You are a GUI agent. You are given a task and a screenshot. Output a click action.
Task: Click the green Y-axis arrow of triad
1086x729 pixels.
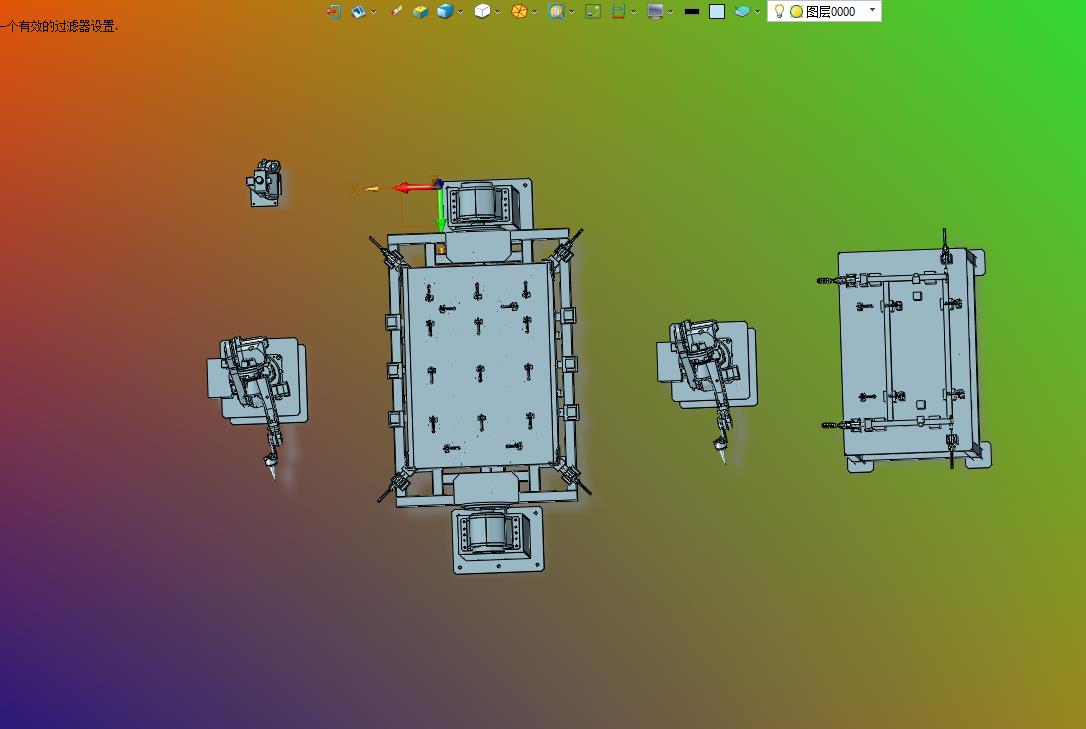click(x=440, y=209)
